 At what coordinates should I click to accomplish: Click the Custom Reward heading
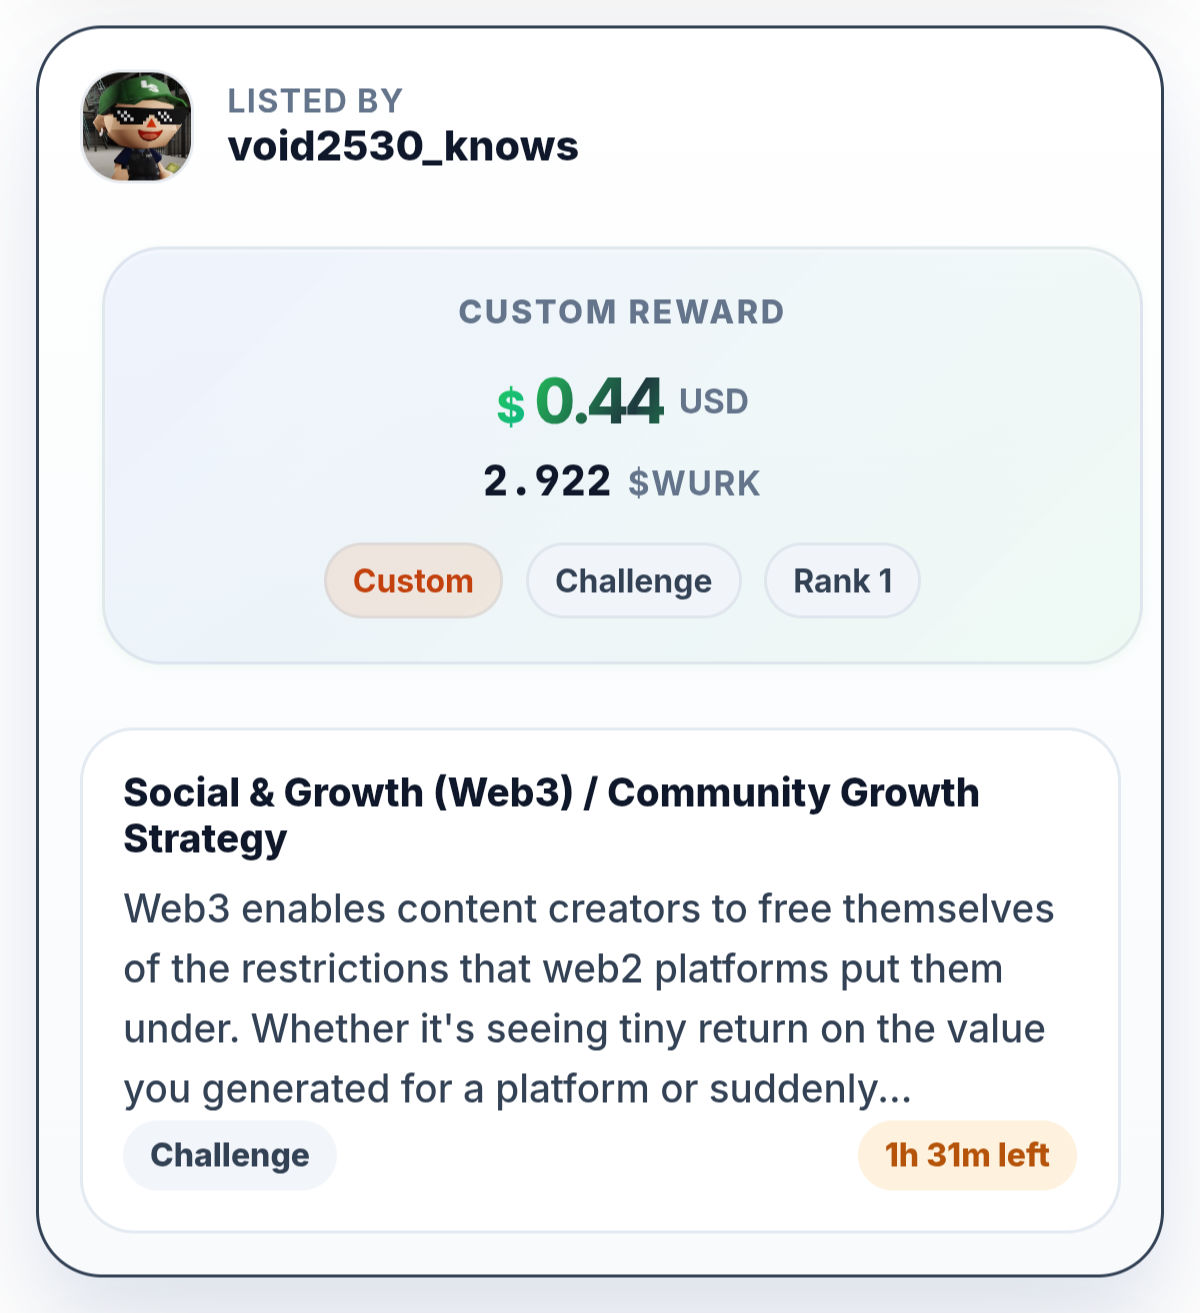pyautogui.click(x=621, y=312)
